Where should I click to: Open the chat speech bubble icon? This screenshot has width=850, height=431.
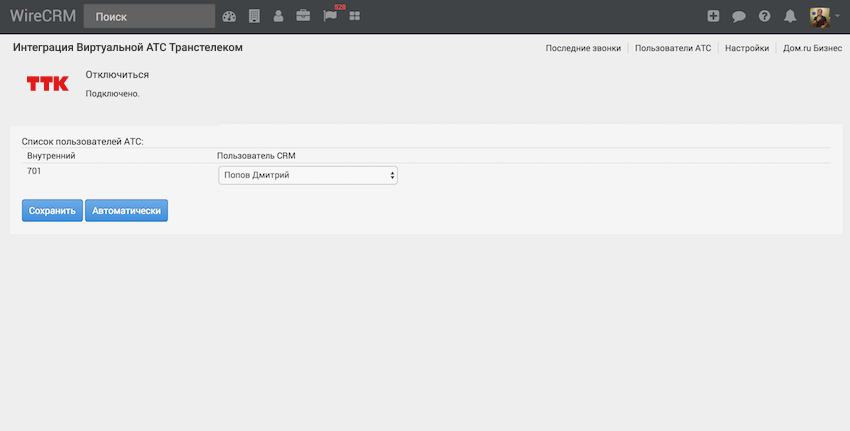click(739, 16)
